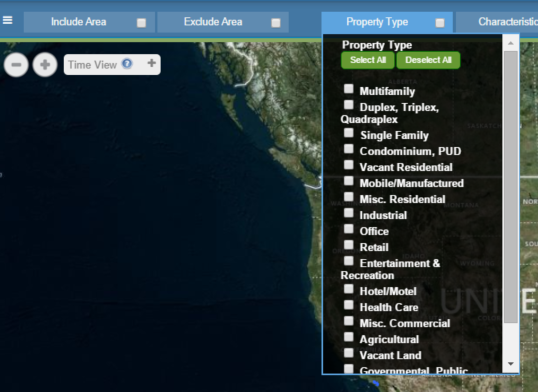This screenshot has width=538, height=392.
Task: Toggle the Include Area checkbox
Action: click(x=141, y=23)
